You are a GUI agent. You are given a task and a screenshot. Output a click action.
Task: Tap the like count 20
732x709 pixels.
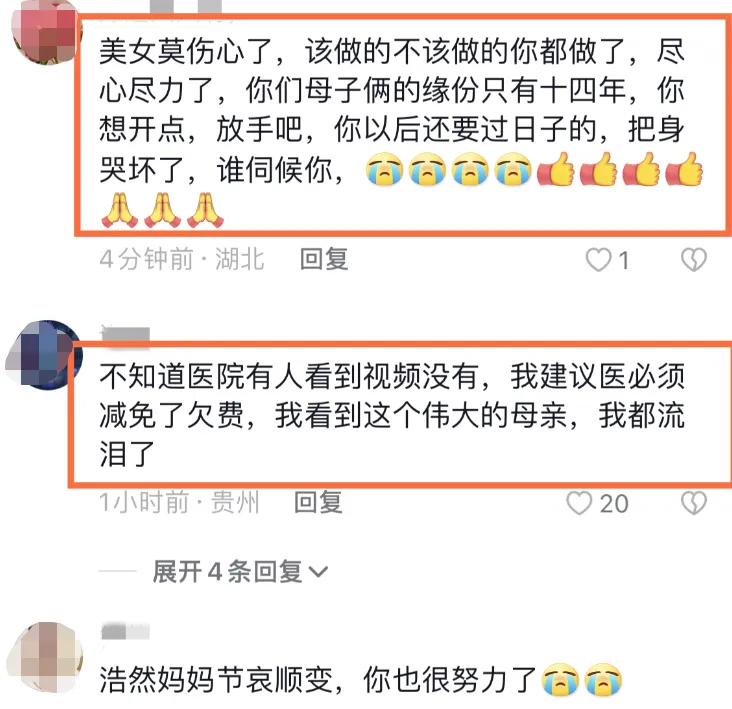coord(614,504)
